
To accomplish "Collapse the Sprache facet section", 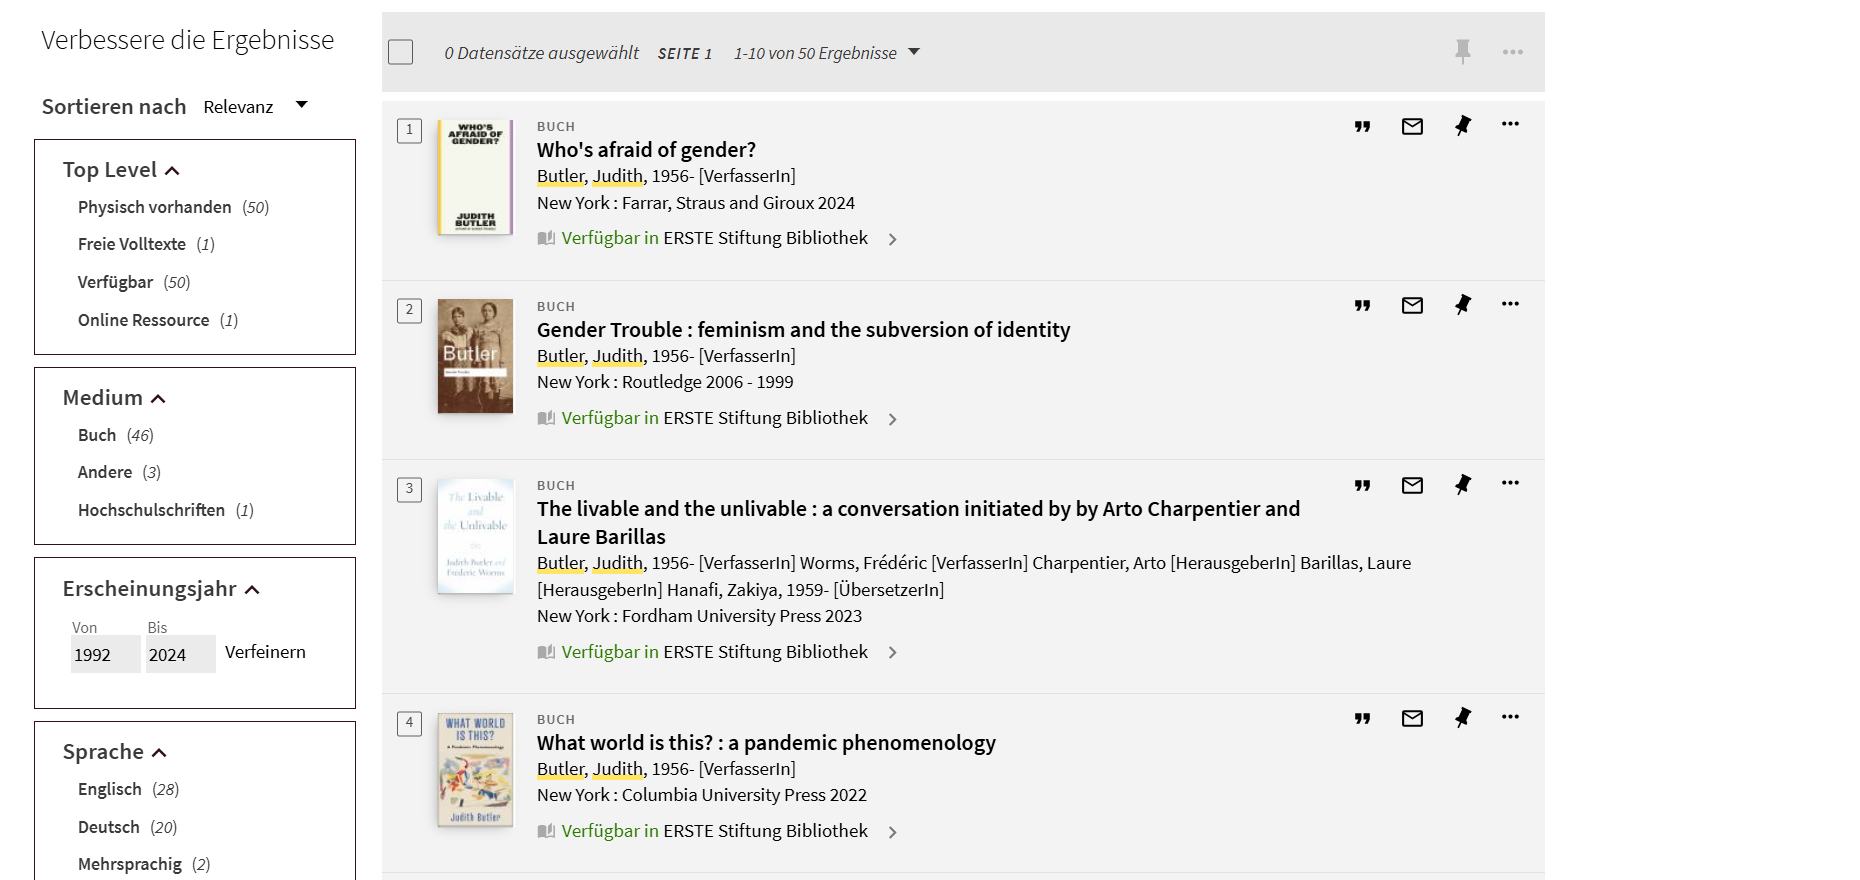I will click(114, 752).
